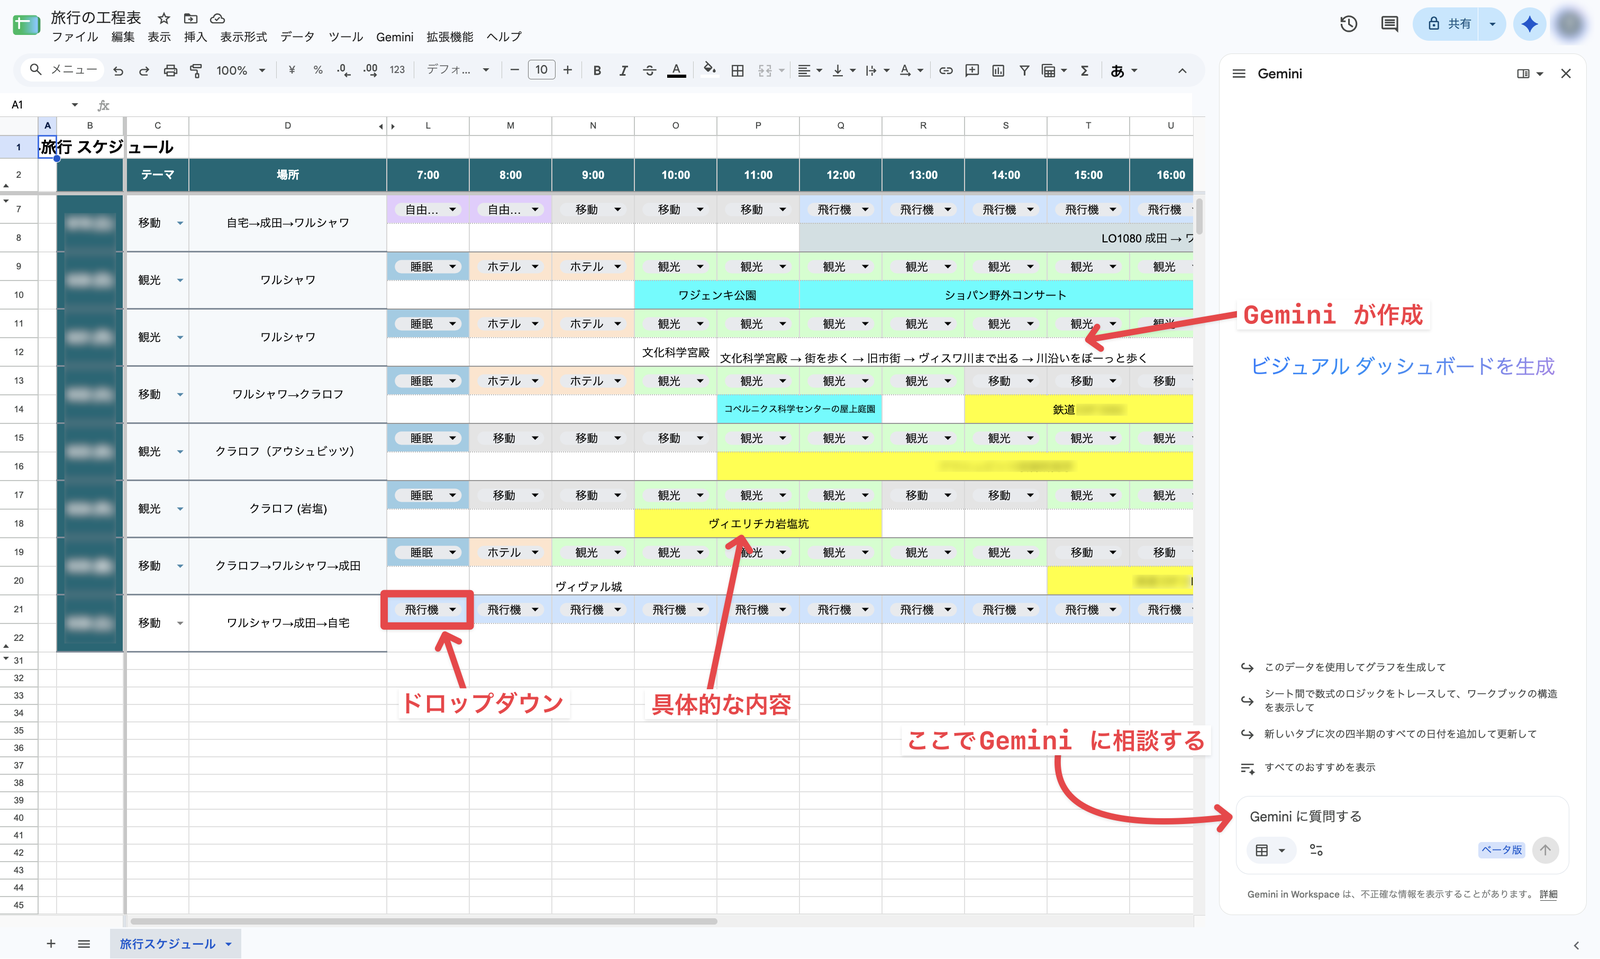The height and width of the screenshot is (959, 1600).
Task: Open horizontal align dropdown
Action: pos(810,70)
